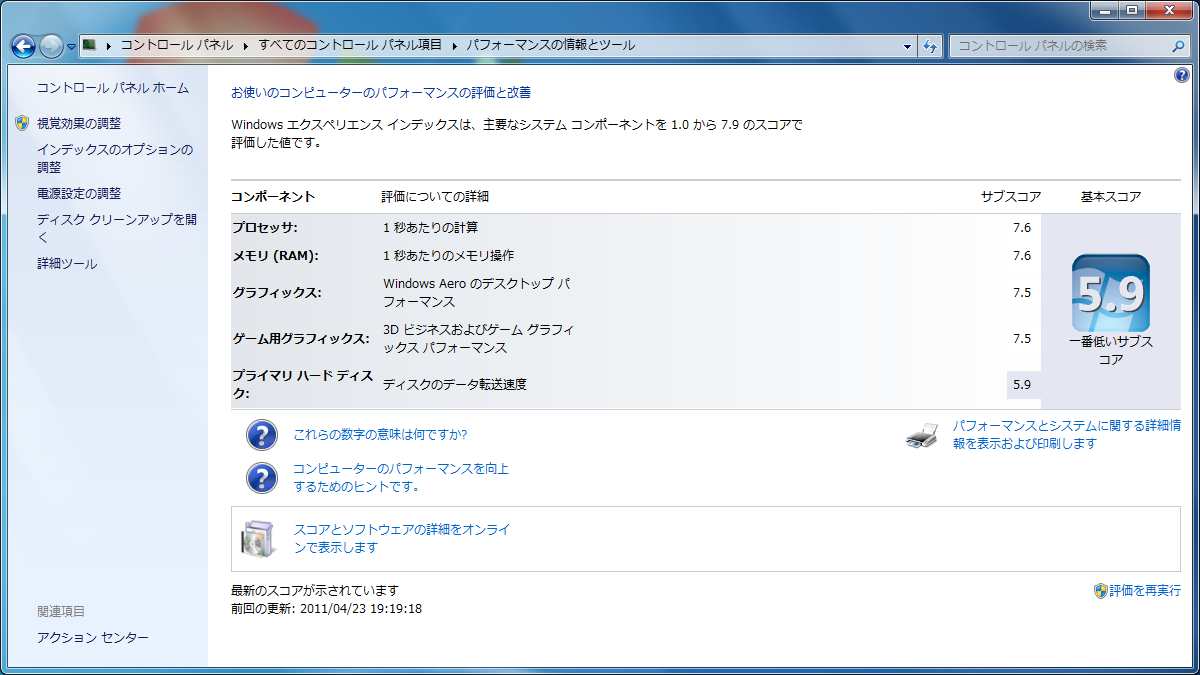
Task: Open インデックスのオプションの調整 link
Action: point(115,158)
